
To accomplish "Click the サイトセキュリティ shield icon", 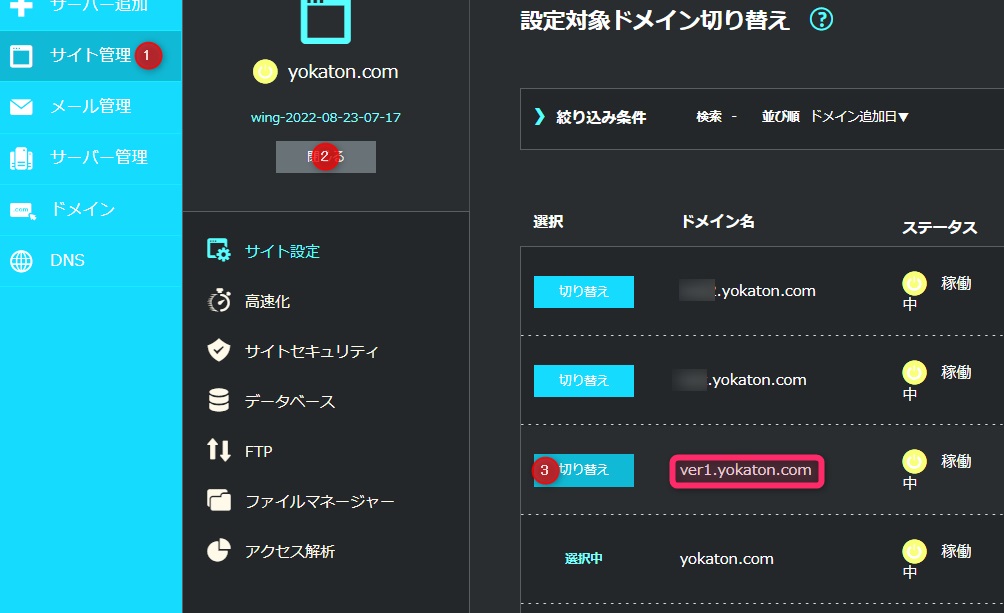I will point(218,351).
